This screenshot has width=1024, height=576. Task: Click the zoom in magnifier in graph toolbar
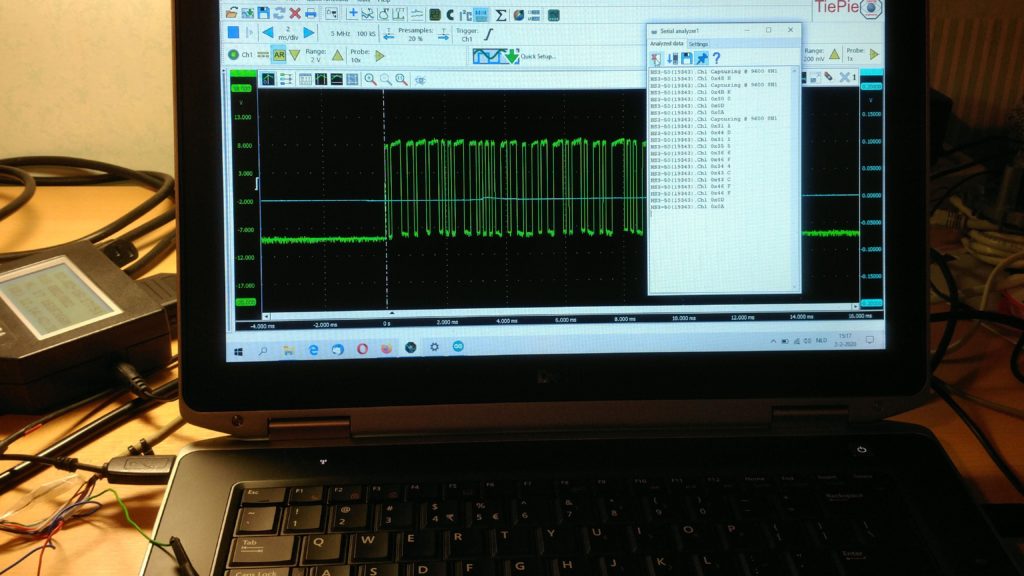point(370,80)
